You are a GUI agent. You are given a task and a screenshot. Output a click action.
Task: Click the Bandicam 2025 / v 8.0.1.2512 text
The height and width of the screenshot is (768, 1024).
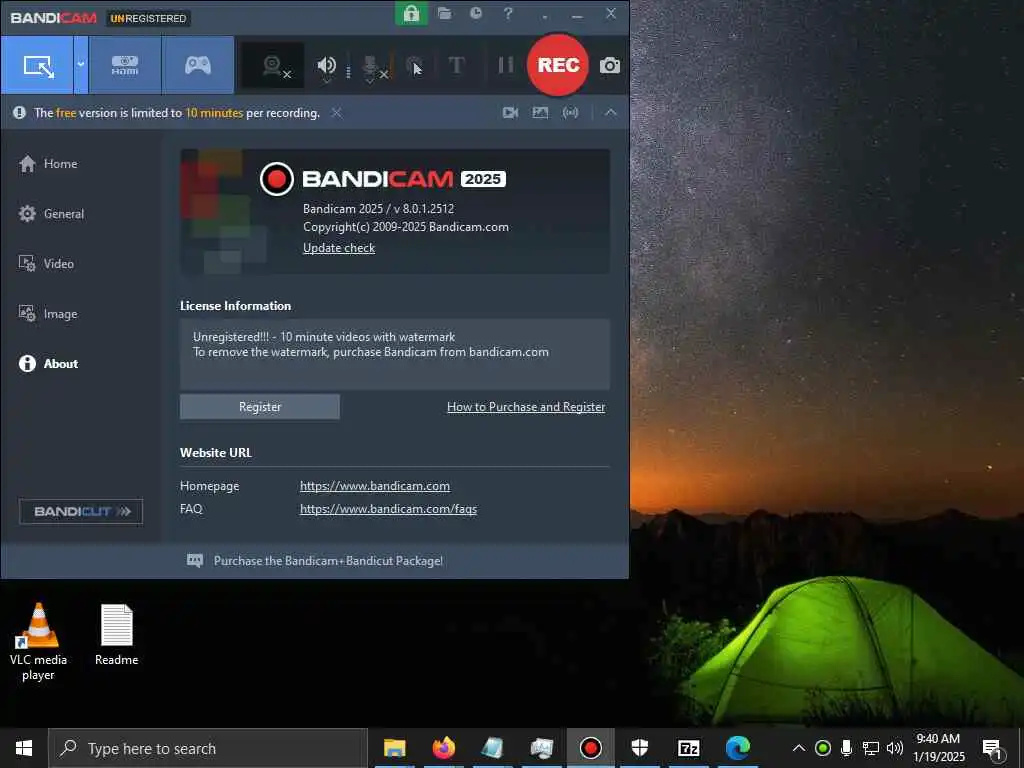pyautogui.click(x=379, y=209)
